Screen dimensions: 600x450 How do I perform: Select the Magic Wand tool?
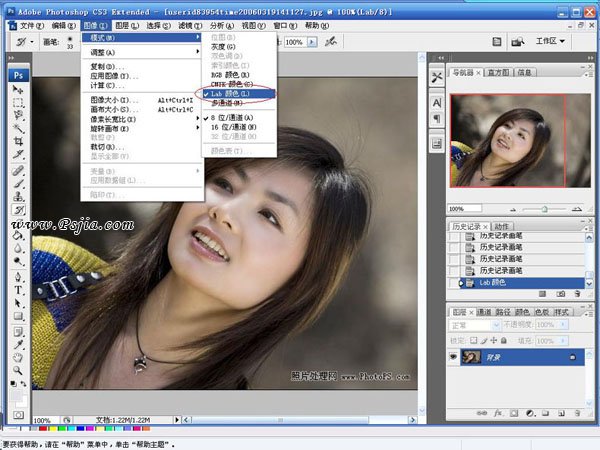18,128
